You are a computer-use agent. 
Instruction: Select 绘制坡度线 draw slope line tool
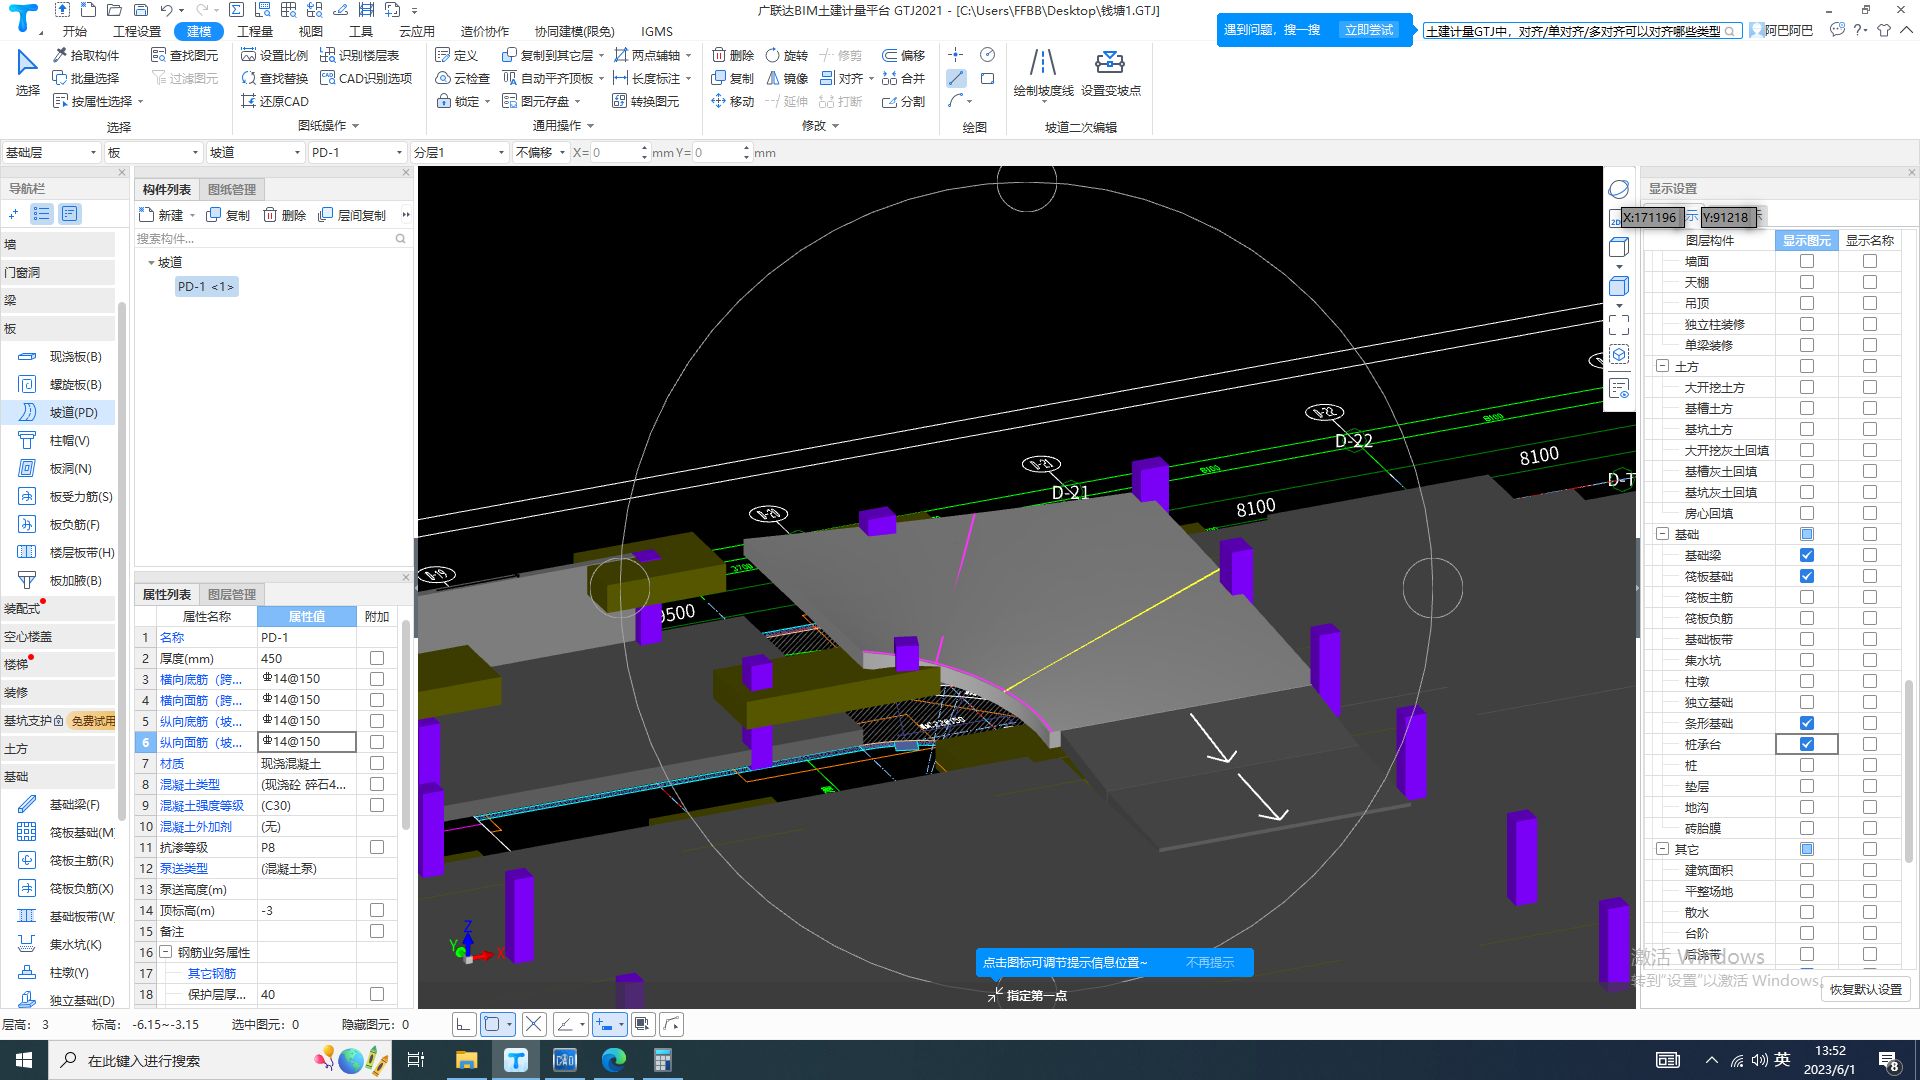pos(1043,73)
